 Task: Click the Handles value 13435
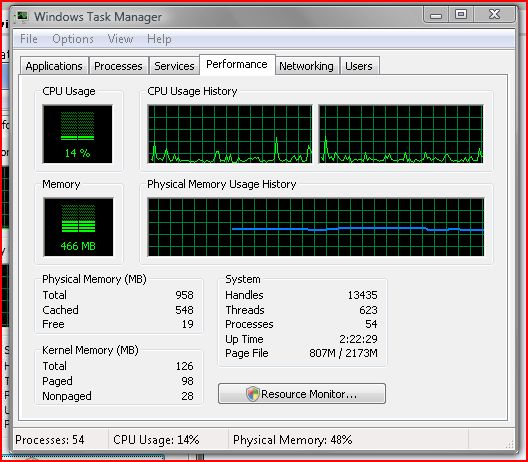tap(362, 295)
